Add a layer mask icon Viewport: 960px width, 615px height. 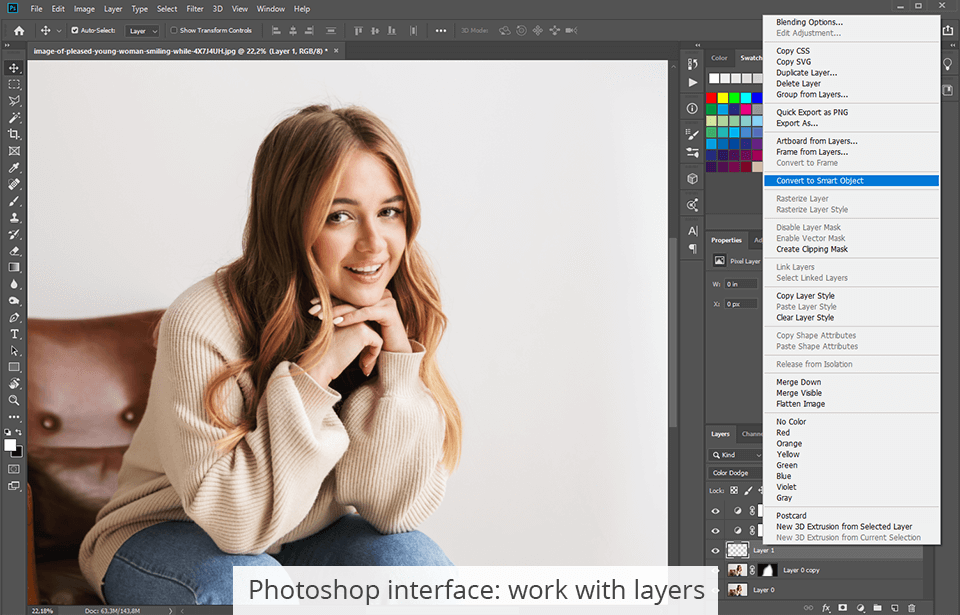coord(843,608)
